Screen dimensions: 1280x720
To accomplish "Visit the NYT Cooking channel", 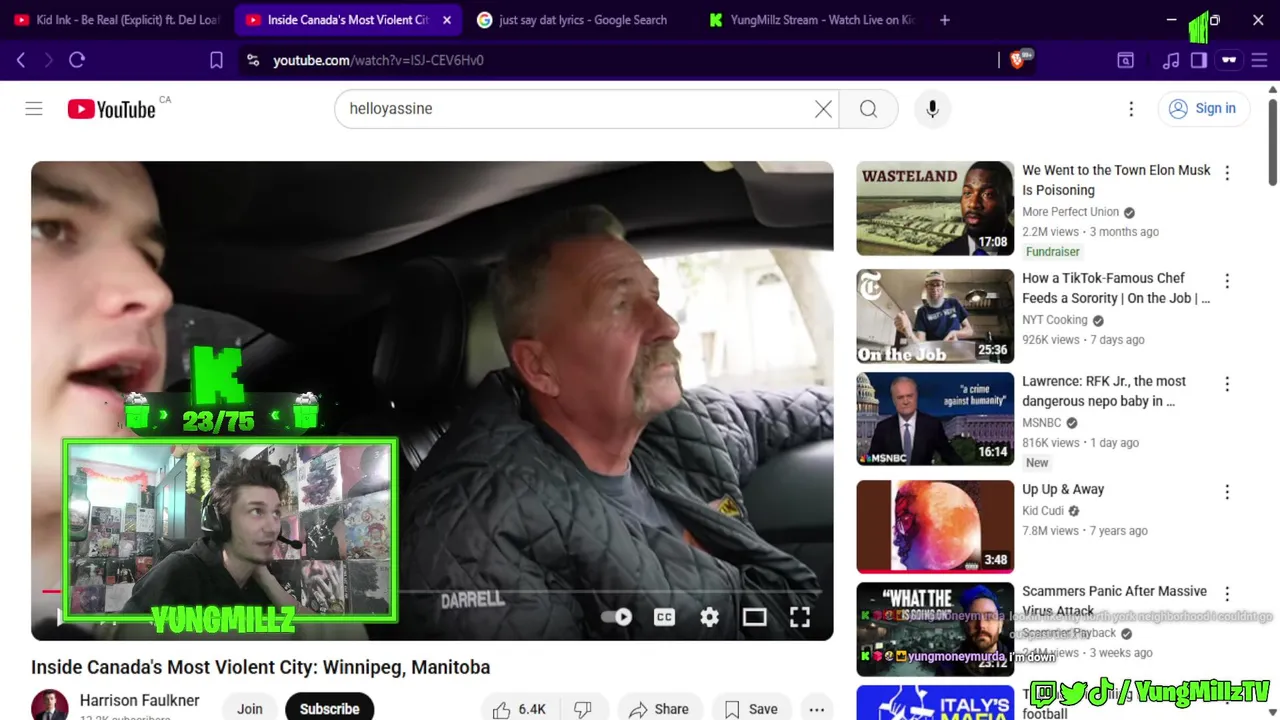I will click(x=1054, y=320).
